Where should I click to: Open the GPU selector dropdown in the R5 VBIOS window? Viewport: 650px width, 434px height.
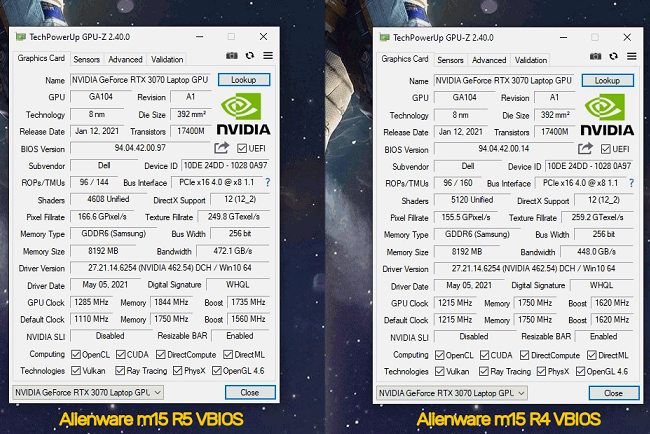[x=88, y=392]
